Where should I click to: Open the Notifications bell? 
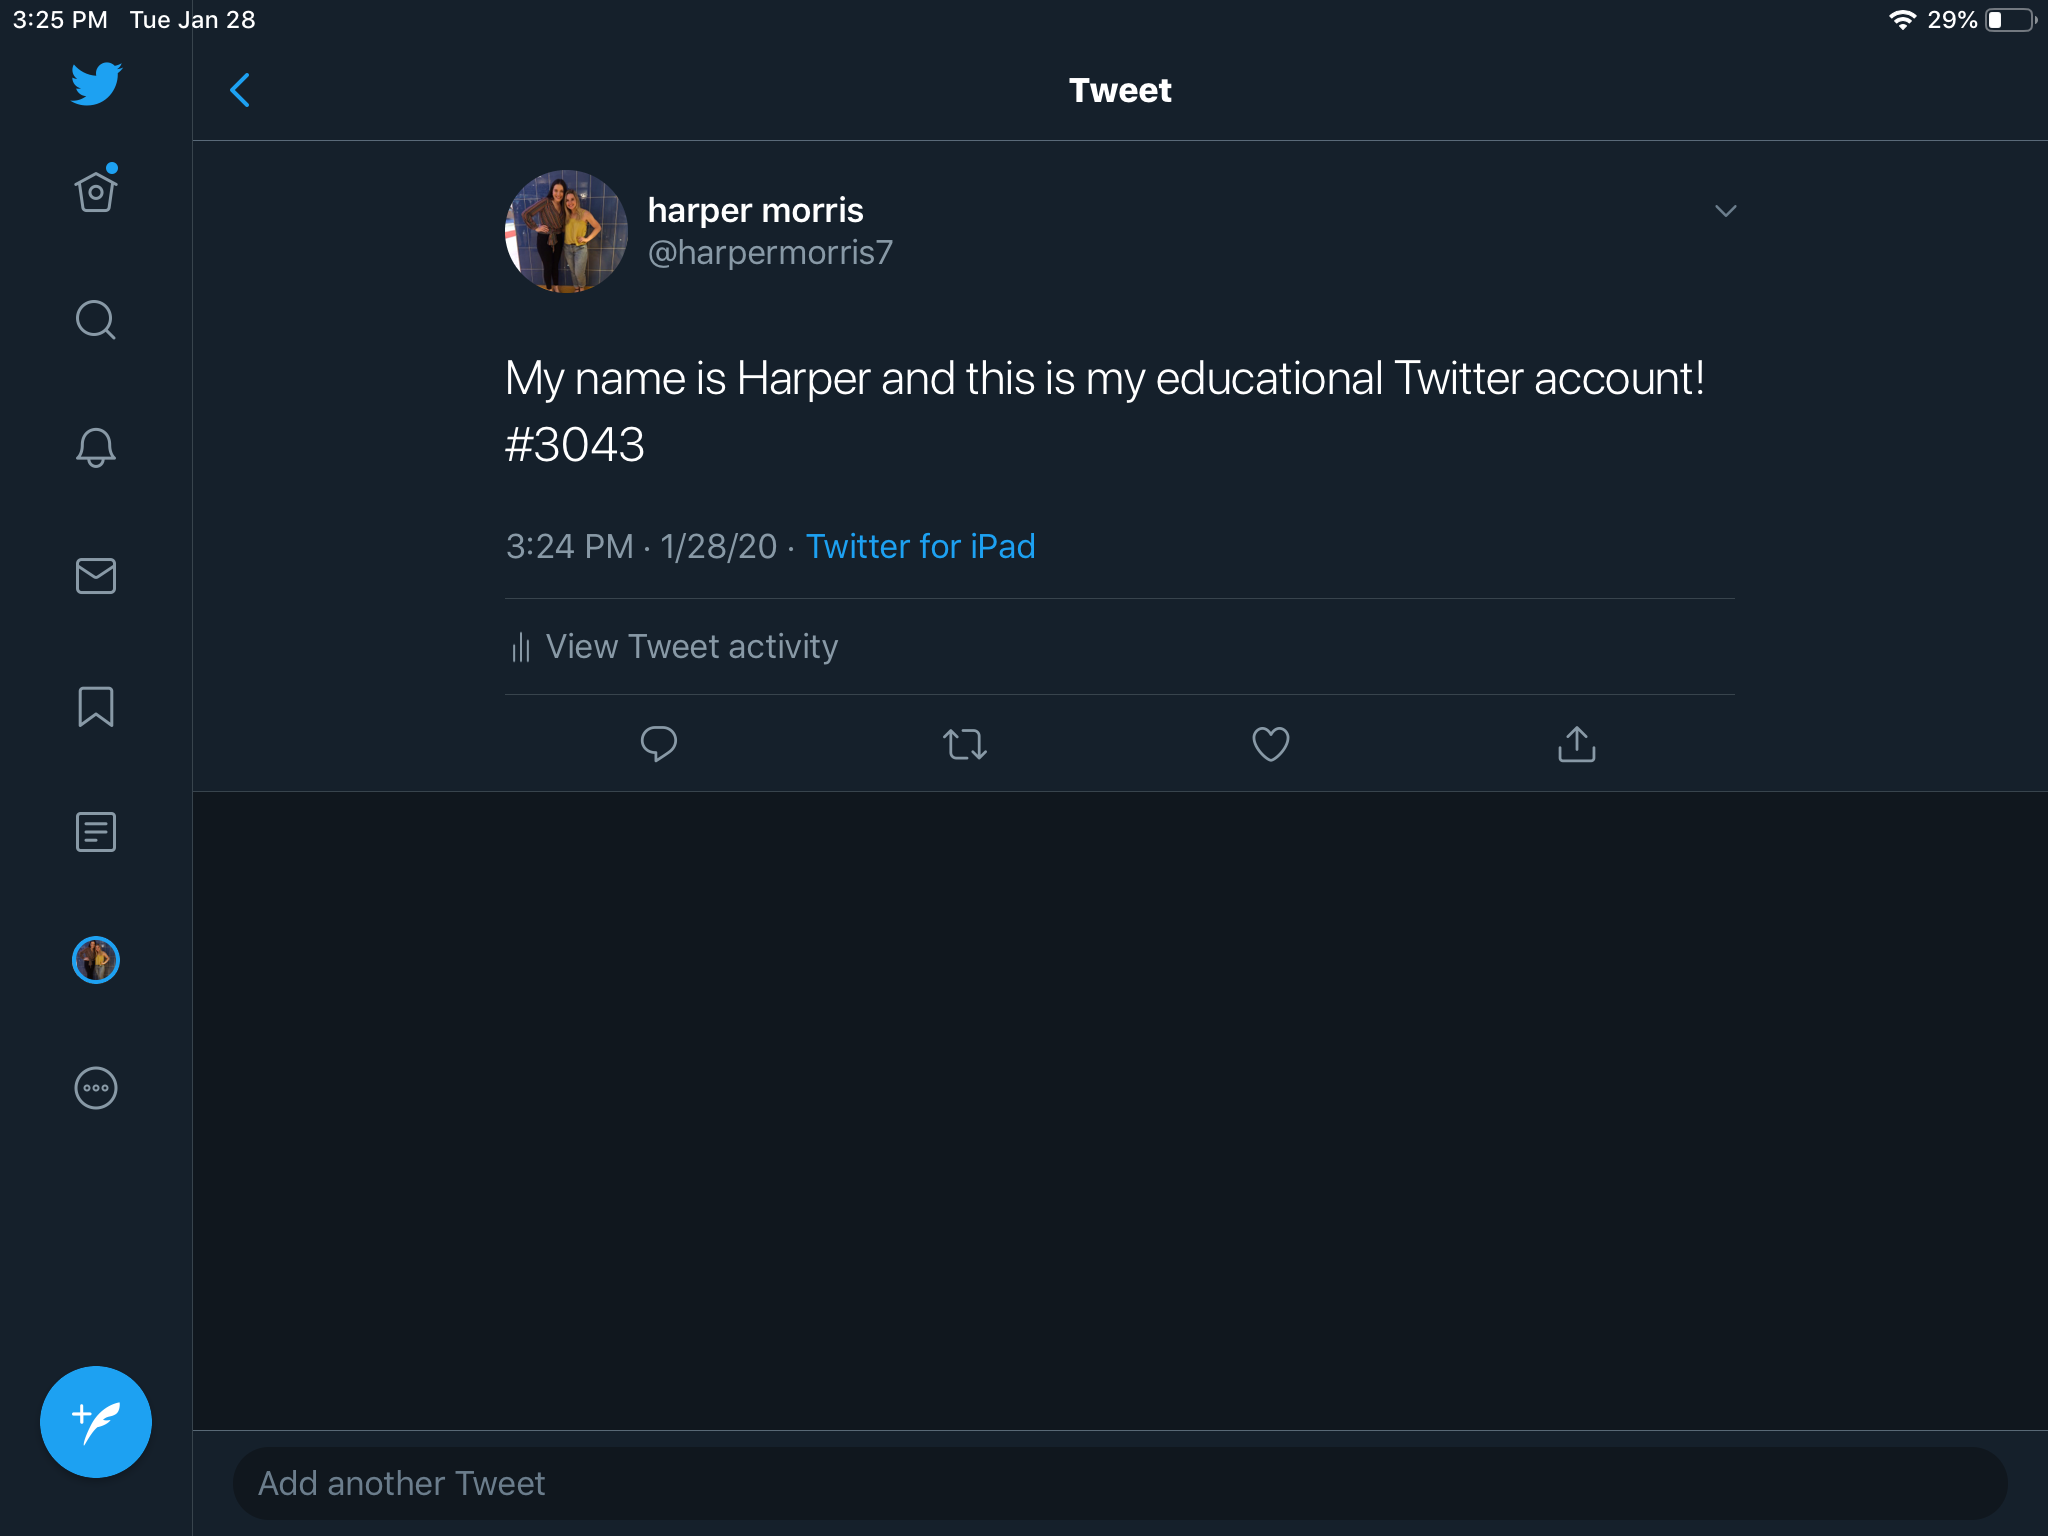pos(96,448)
